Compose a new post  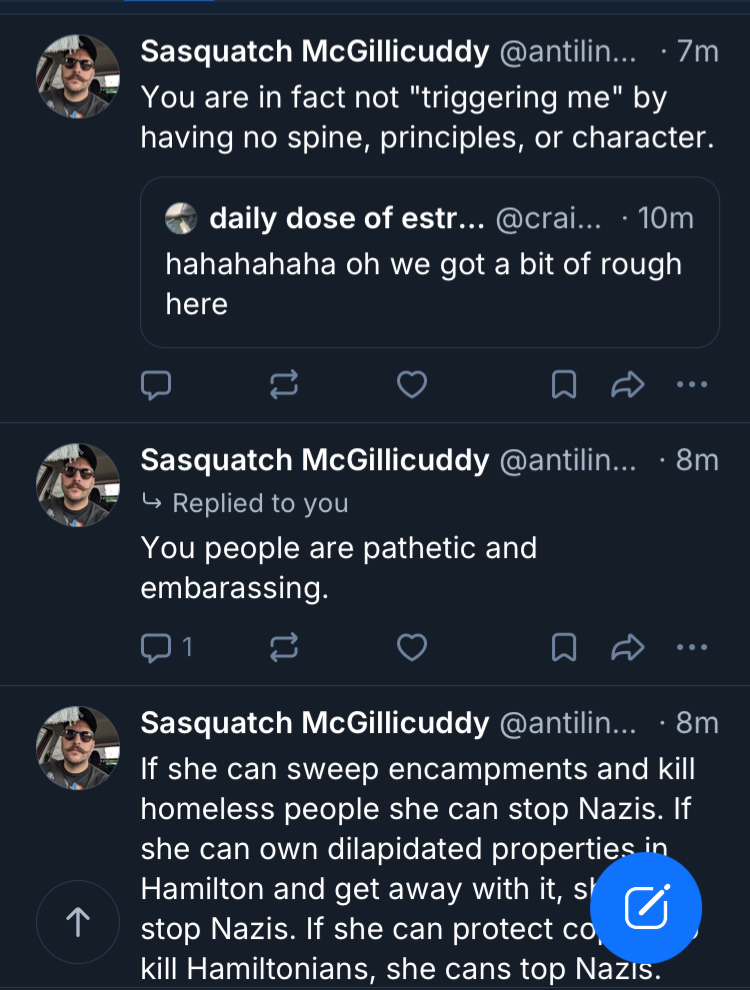click(646, 908)
